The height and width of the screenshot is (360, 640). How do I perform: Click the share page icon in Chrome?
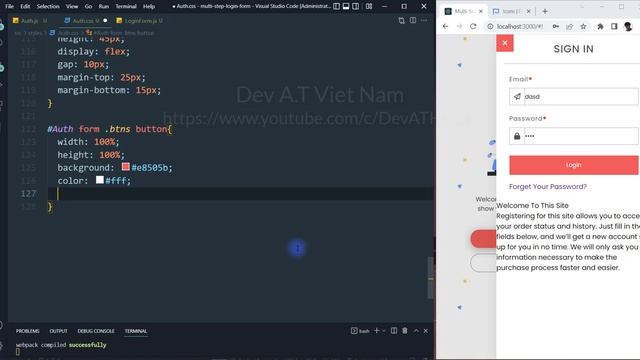coord(569,27)
